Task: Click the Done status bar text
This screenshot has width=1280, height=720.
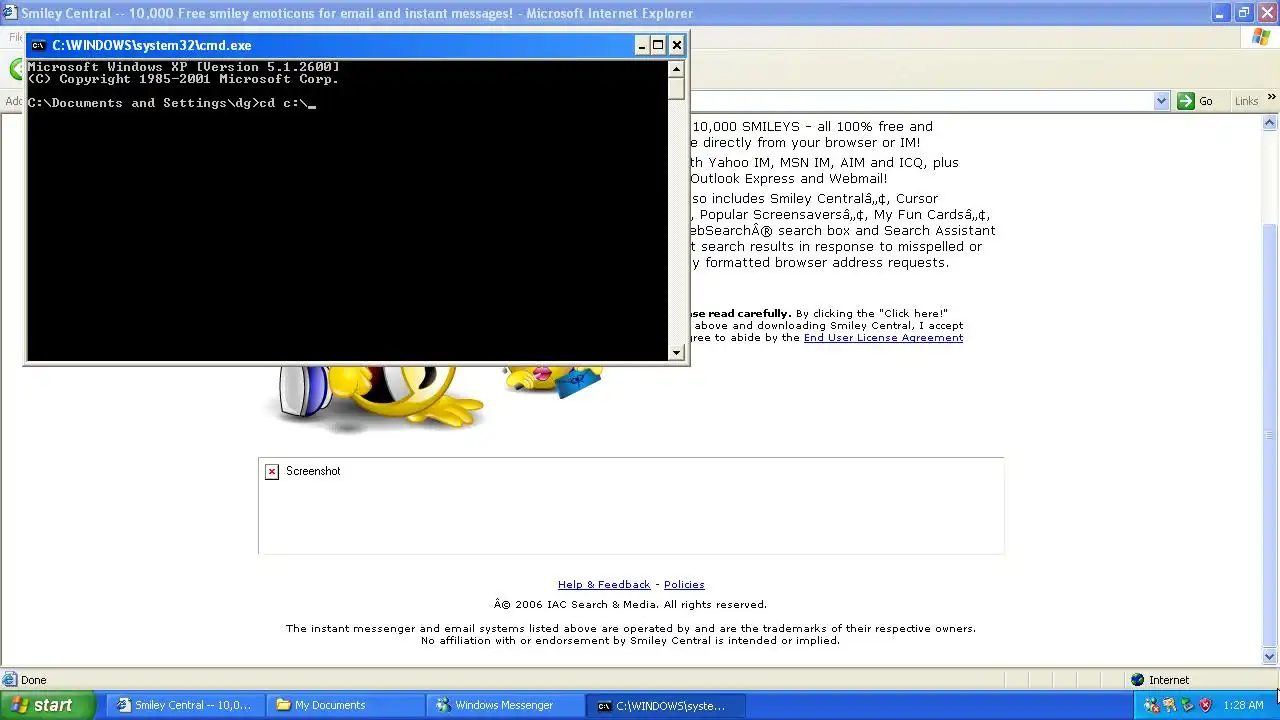Action: click(34, 680)
